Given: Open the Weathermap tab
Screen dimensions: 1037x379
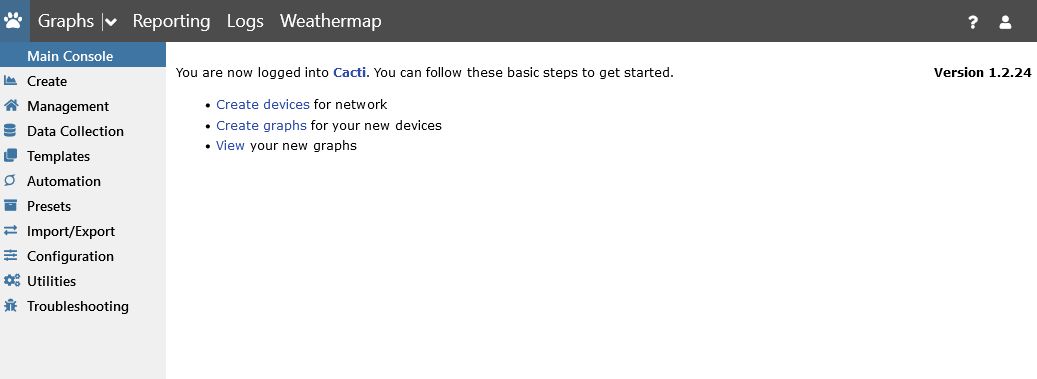Looking at the screenshot, I should pos(331,21).
